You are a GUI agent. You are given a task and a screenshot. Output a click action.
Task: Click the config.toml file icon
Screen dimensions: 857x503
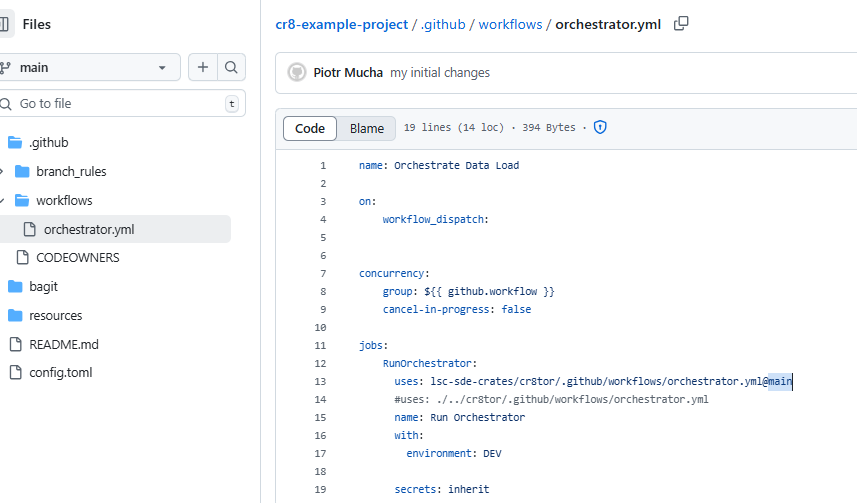pyautogui.click(x=16, y=372)
